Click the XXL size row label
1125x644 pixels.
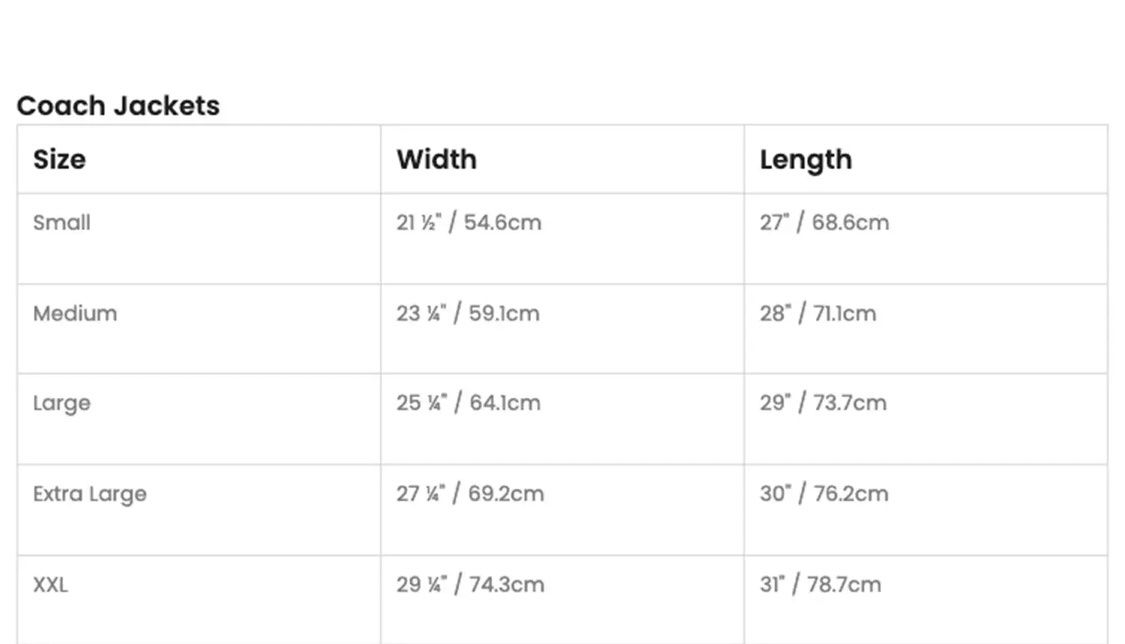(x=50, y=584)
